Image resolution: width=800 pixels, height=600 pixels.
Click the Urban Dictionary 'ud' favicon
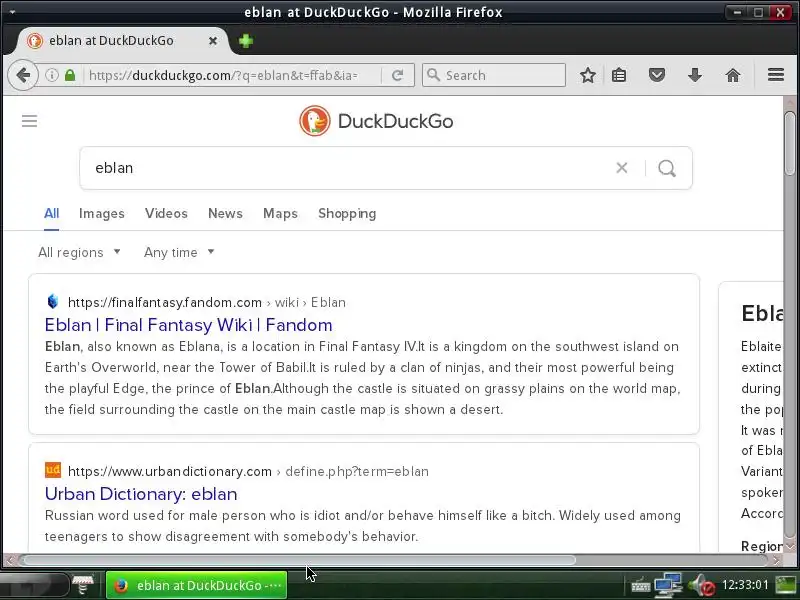pos(53,470)
